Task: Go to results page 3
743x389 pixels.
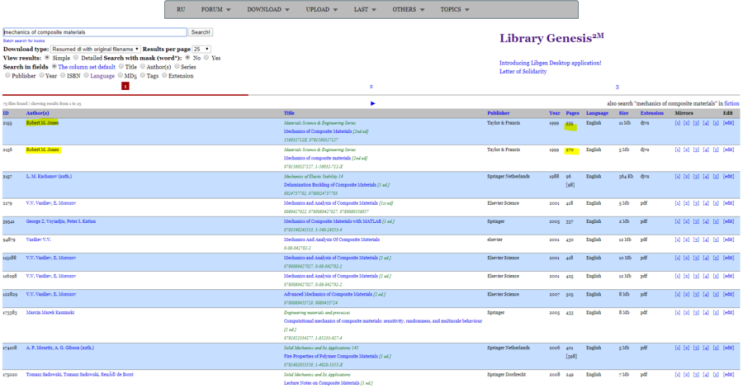Action: point(617,87)
